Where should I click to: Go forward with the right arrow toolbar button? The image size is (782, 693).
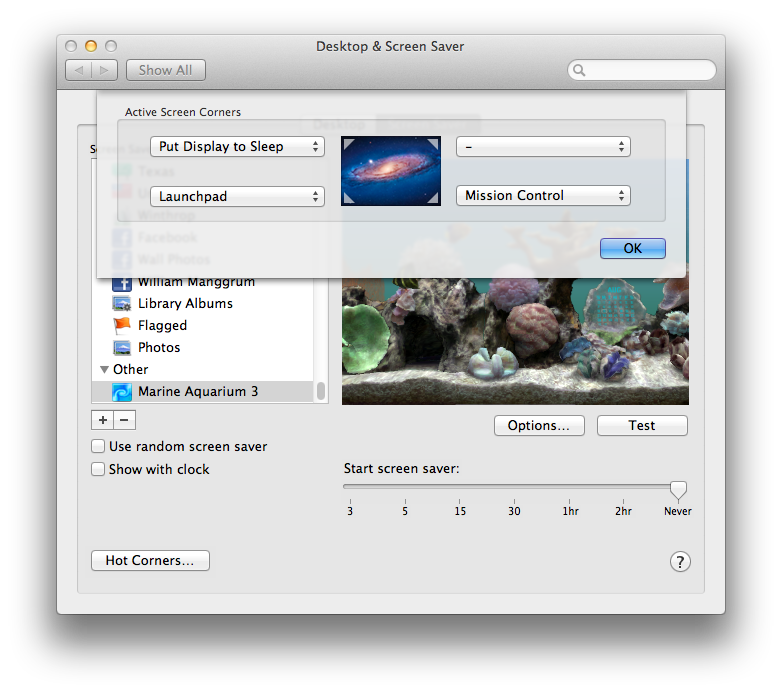(x=104, y=70)
